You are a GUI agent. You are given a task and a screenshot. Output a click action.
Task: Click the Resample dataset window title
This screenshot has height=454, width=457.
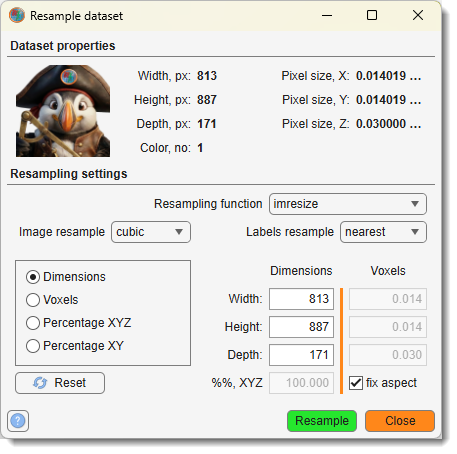click(x=76, y=16)
